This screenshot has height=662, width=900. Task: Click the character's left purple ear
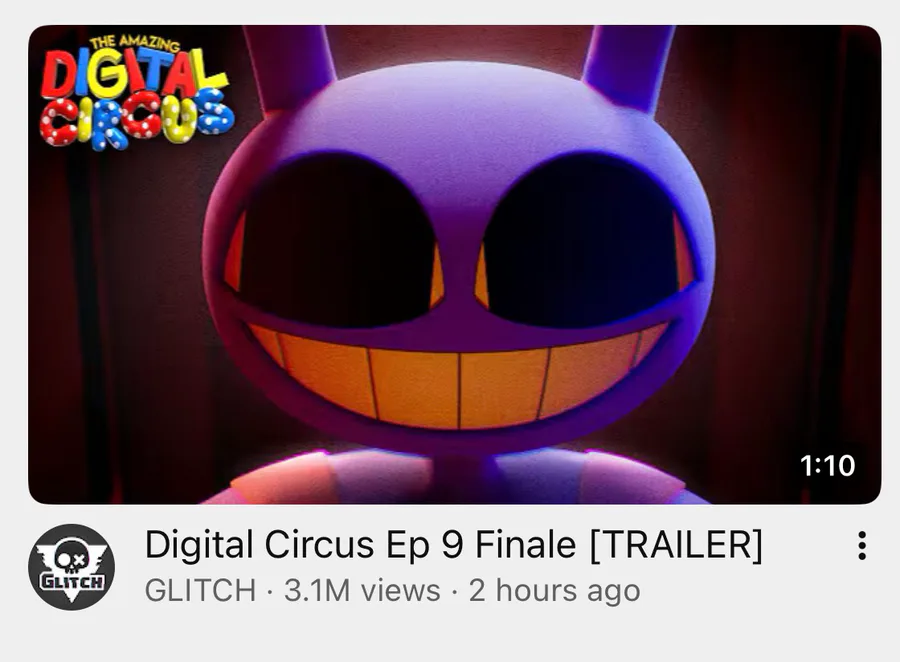click(x=289, y=64)
